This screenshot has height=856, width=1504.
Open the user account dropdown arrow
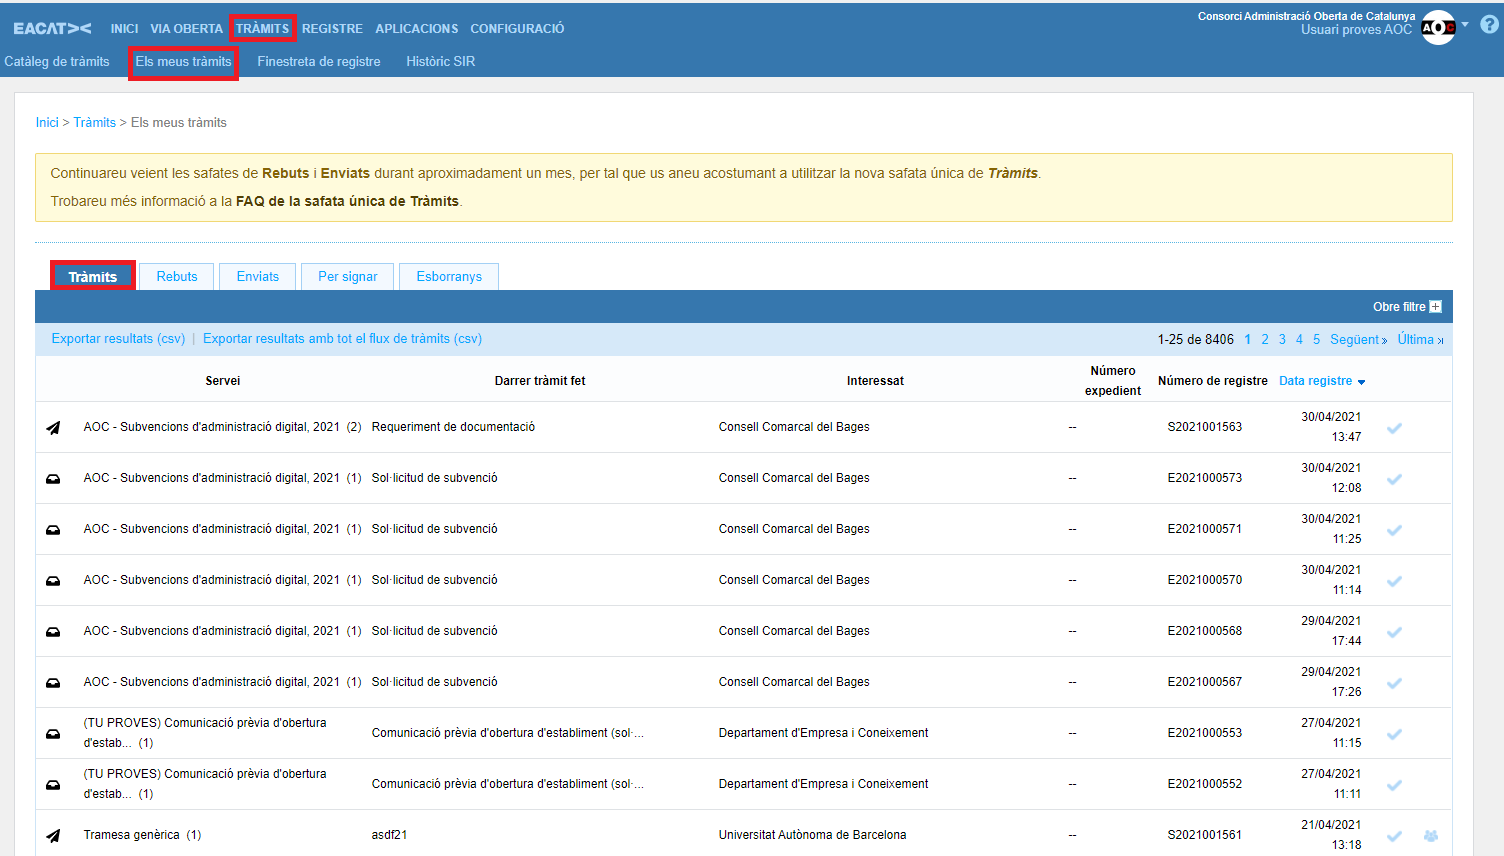coord(1465,24)
